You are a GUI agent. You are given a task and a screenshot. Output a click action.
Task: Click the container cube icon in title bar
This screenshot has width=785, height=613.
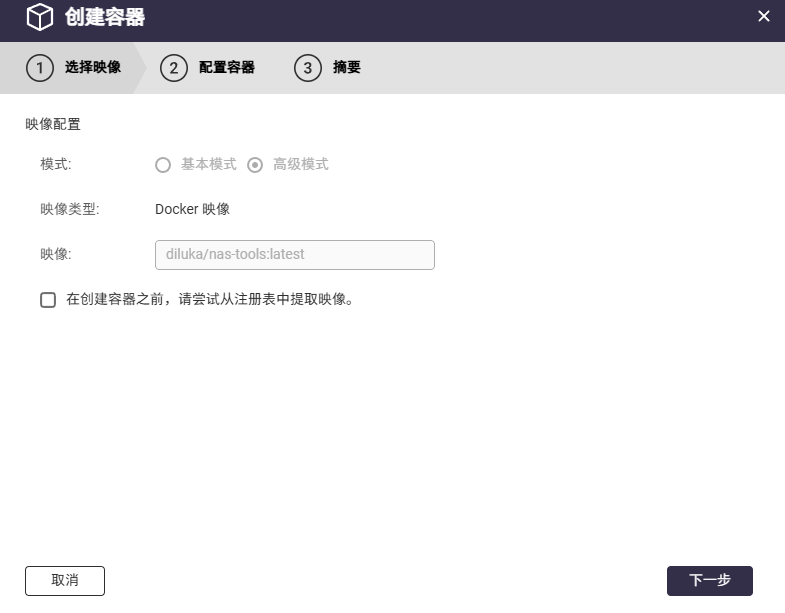tap(40, 17)
